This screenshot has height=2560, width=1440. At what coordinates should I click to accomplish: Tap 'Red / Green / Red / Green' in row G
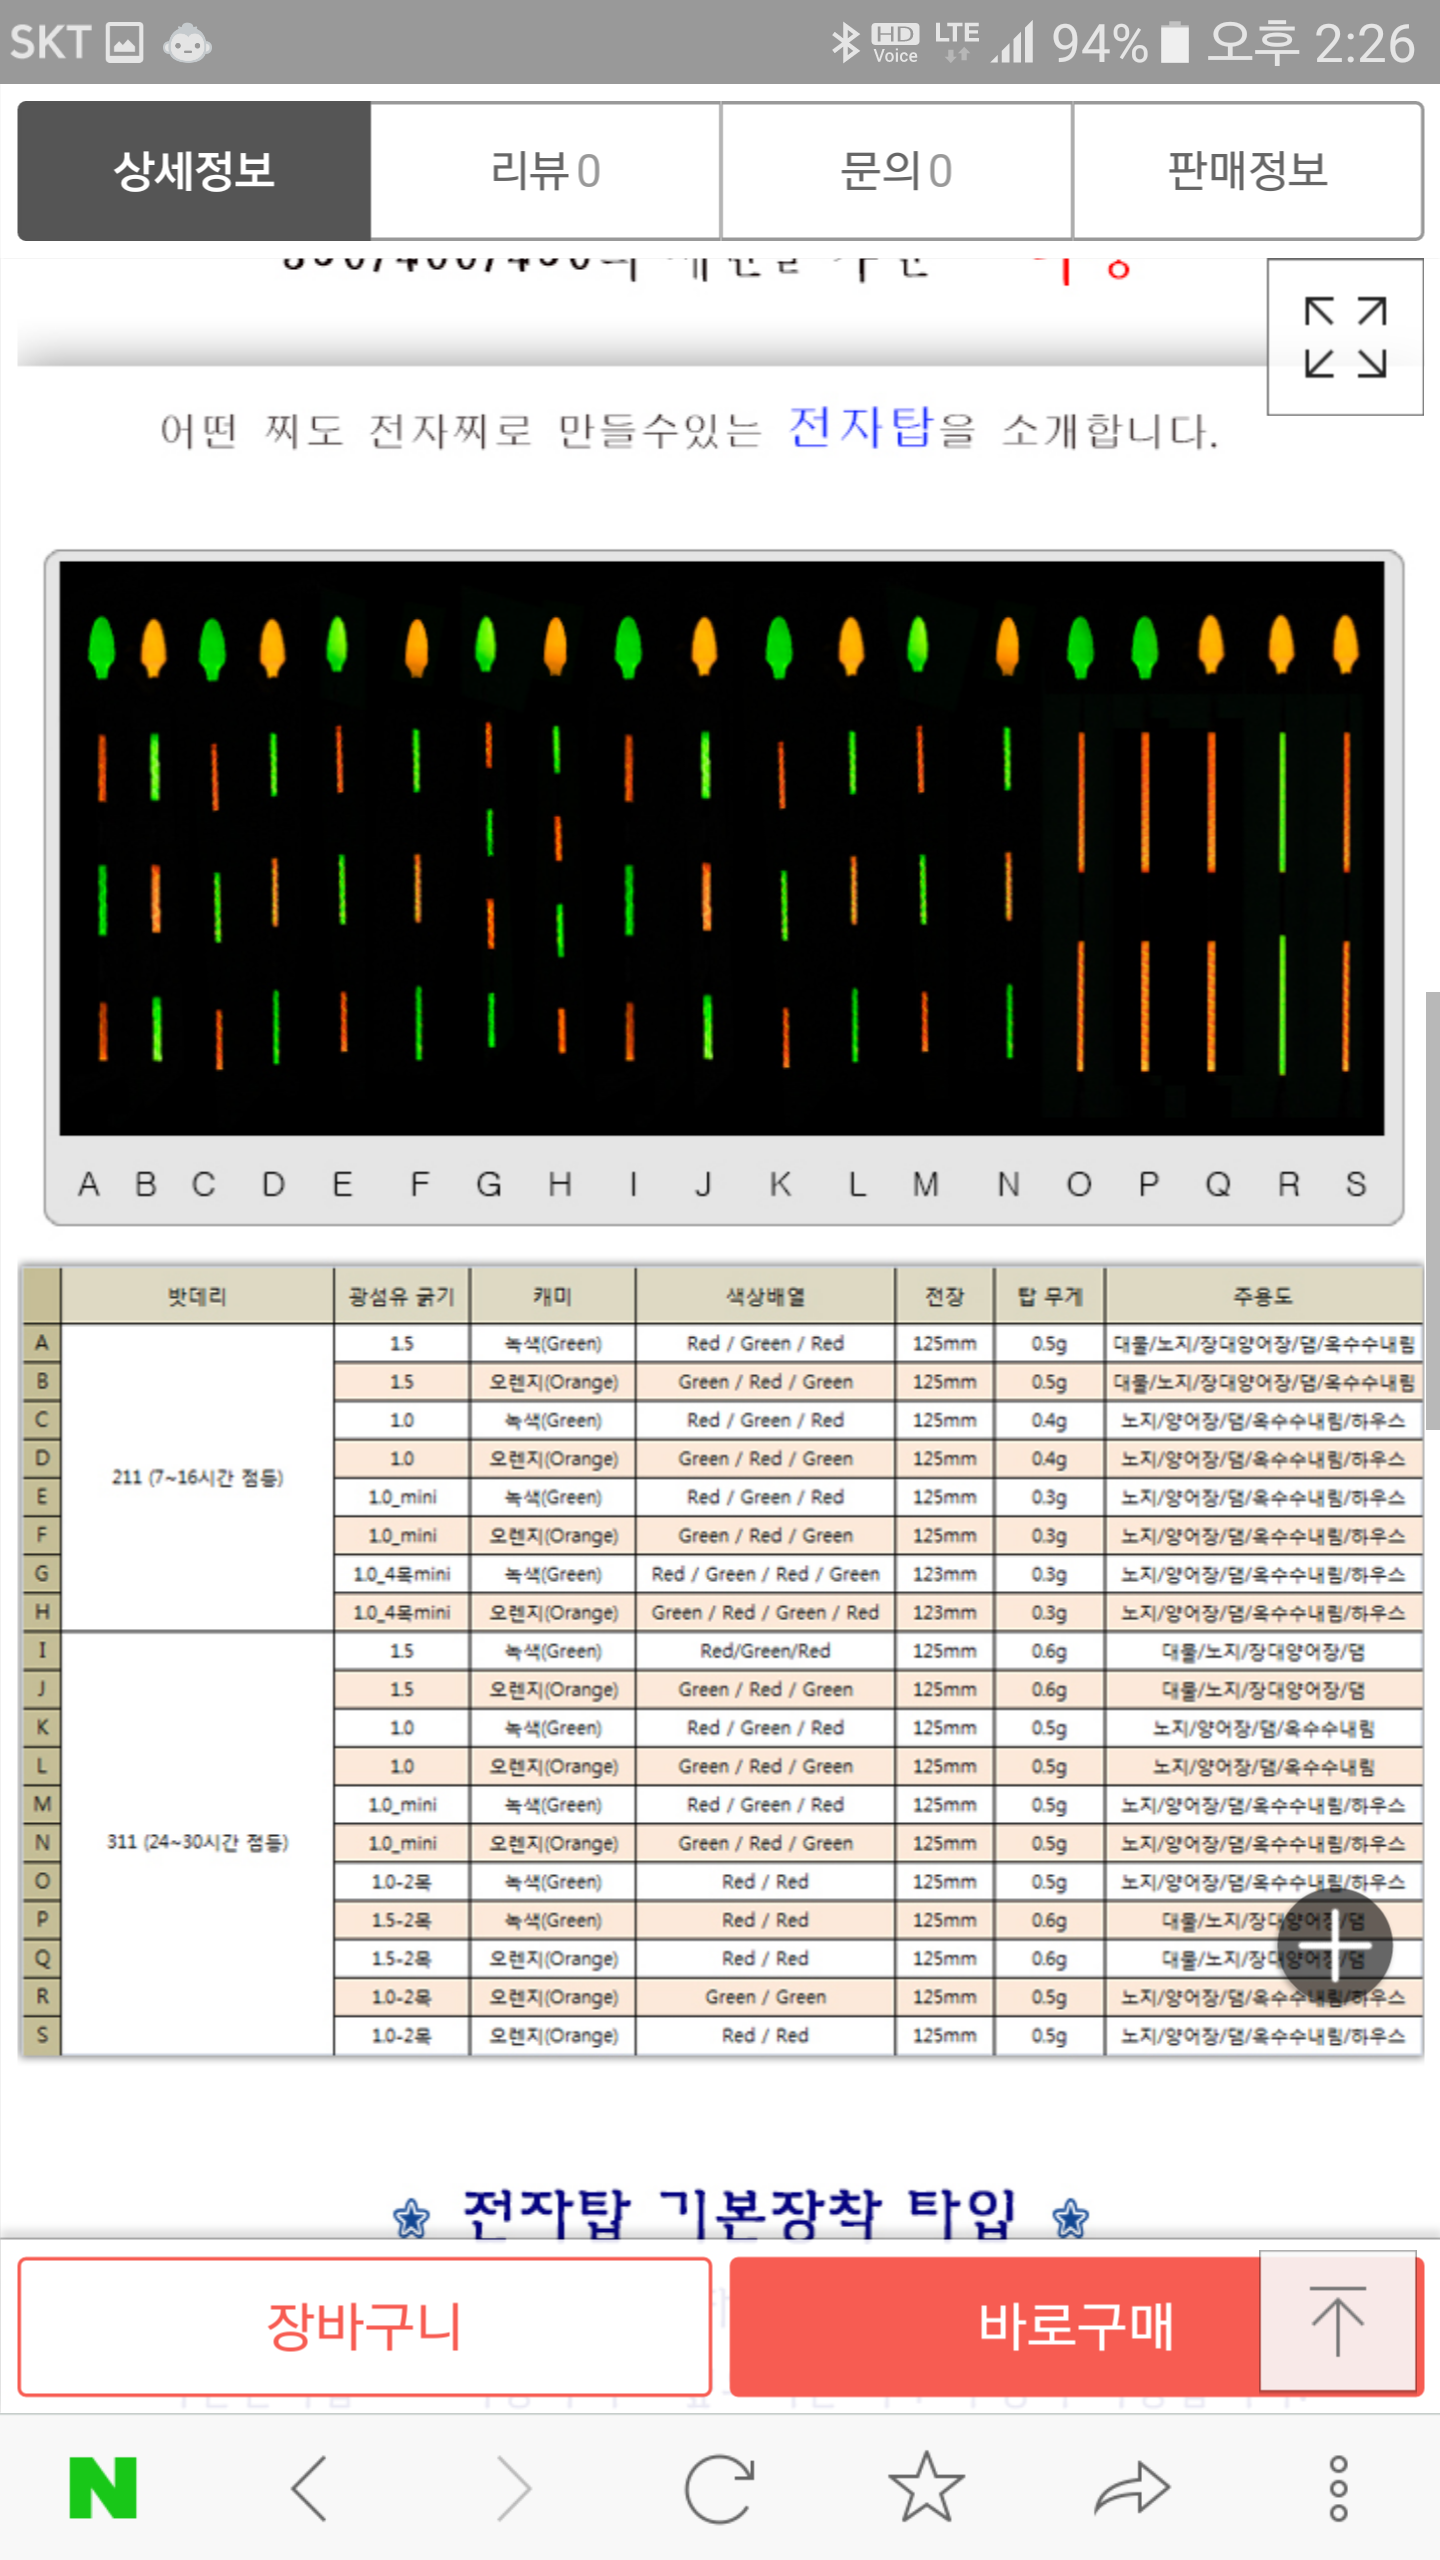pyautogui.click(x=765, y=1574)
